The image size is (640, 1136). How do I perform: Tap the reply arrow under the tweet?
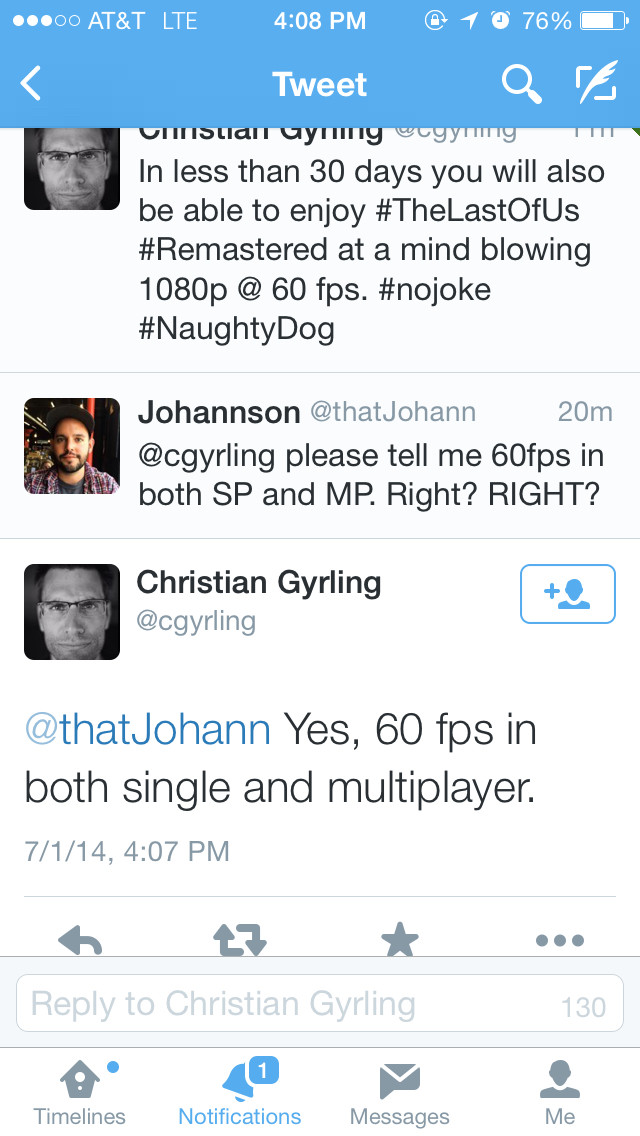point(80,940)
